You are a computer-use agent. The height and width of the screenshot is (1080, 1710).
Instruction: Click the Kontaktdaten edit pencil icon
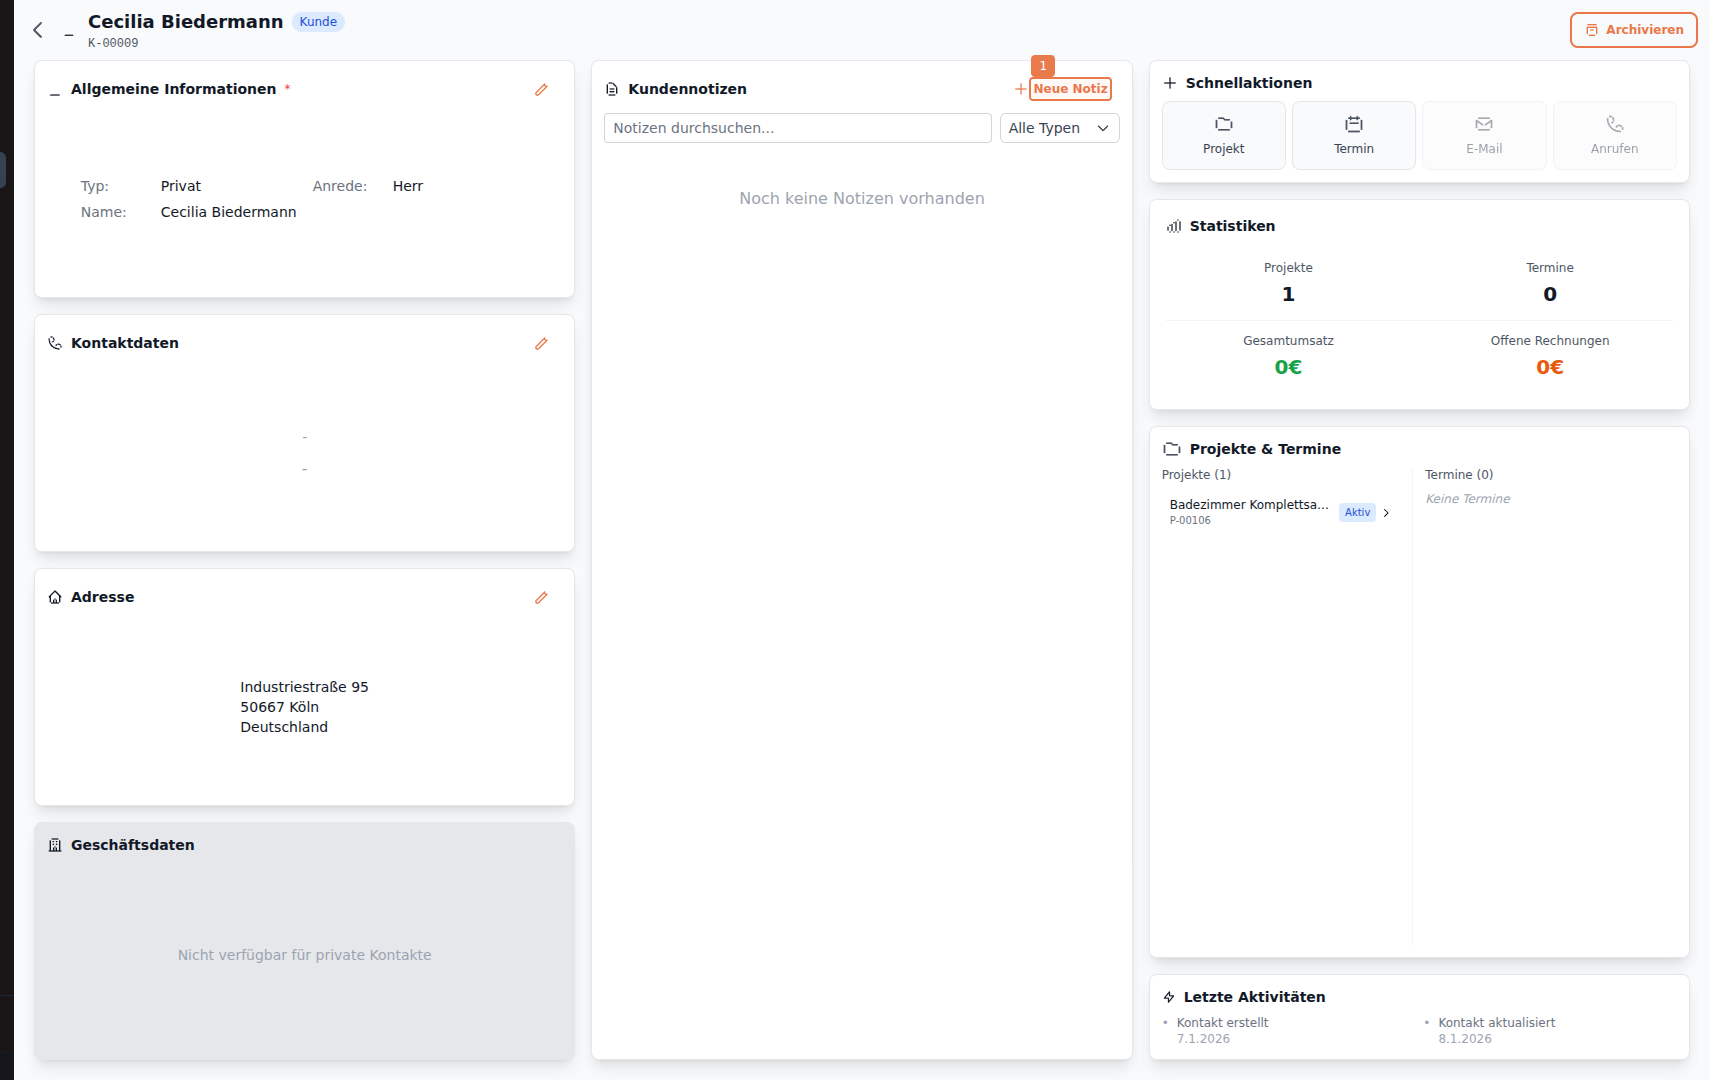pos(541,344)
